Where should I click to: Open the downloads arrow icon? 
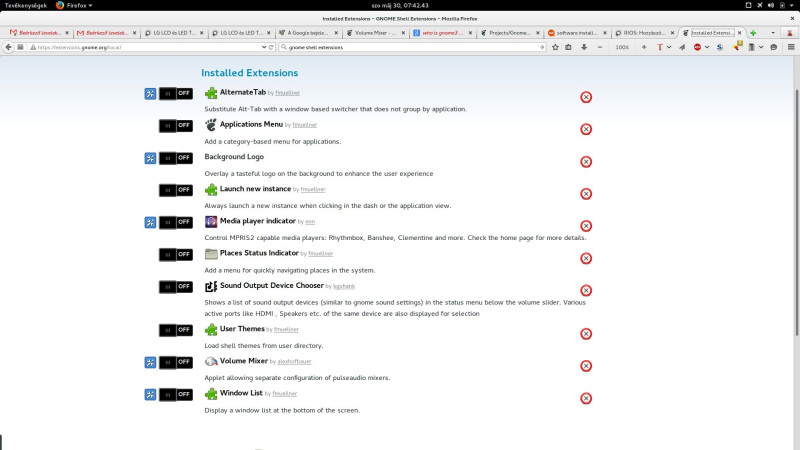click(x=584, y=47)
